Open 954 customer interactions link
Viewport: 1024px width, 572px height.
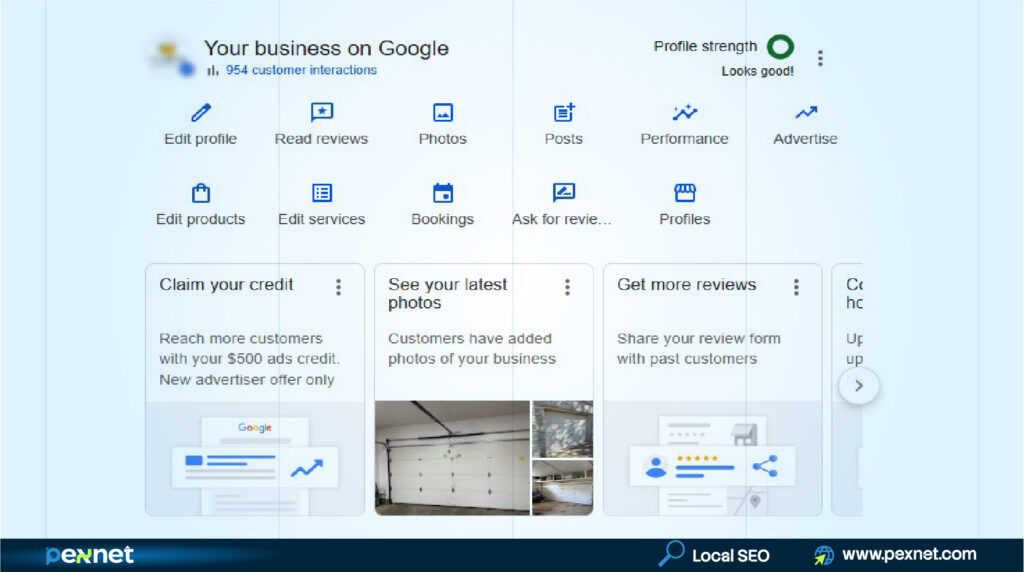tap(301, 70)
